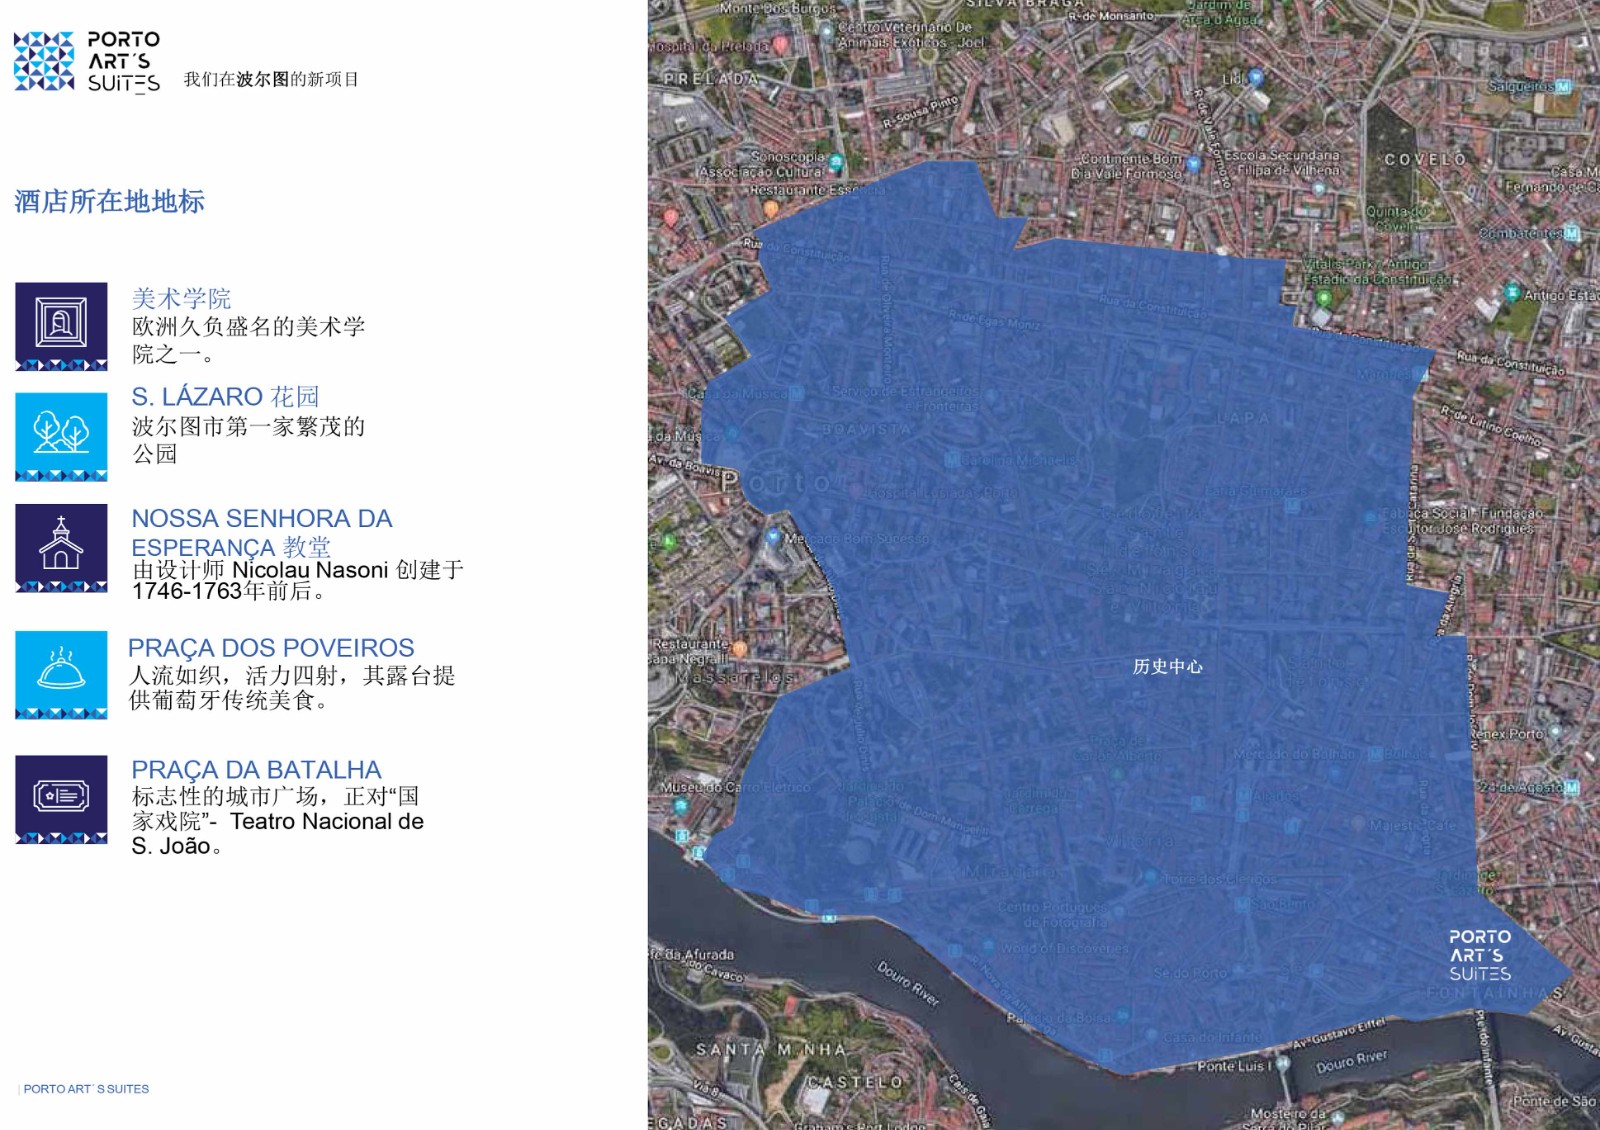Click the 美术学院 heading text
Image resolution: width=1600 pixels, height=1130 pixels.
[x=181, y=298]
